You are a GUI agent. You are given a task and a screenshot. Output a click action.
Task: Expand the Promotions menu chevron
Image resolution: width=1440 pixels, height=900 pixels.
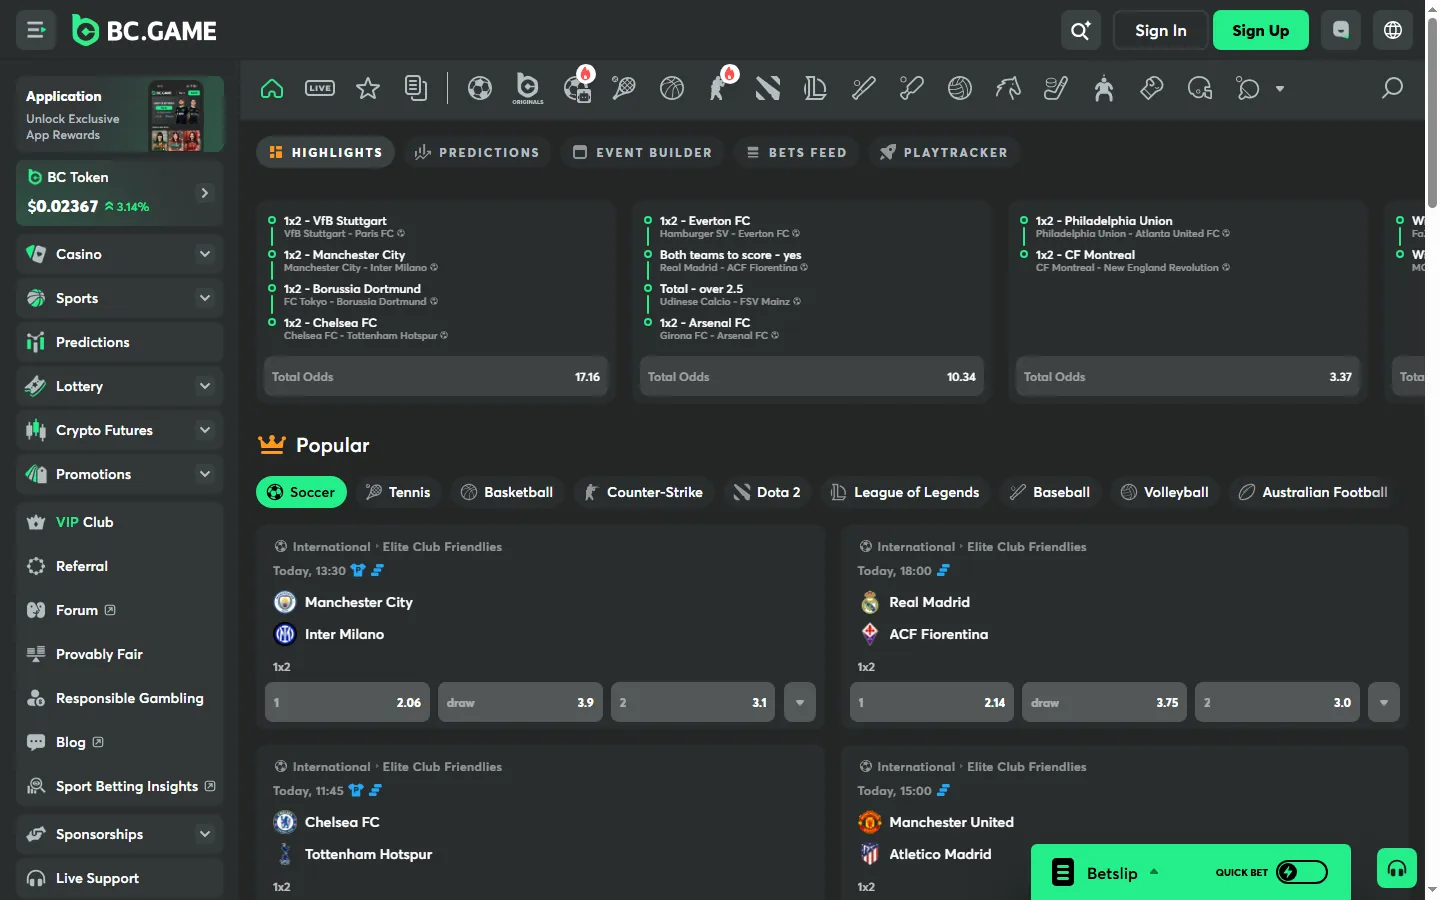[205, 474]
